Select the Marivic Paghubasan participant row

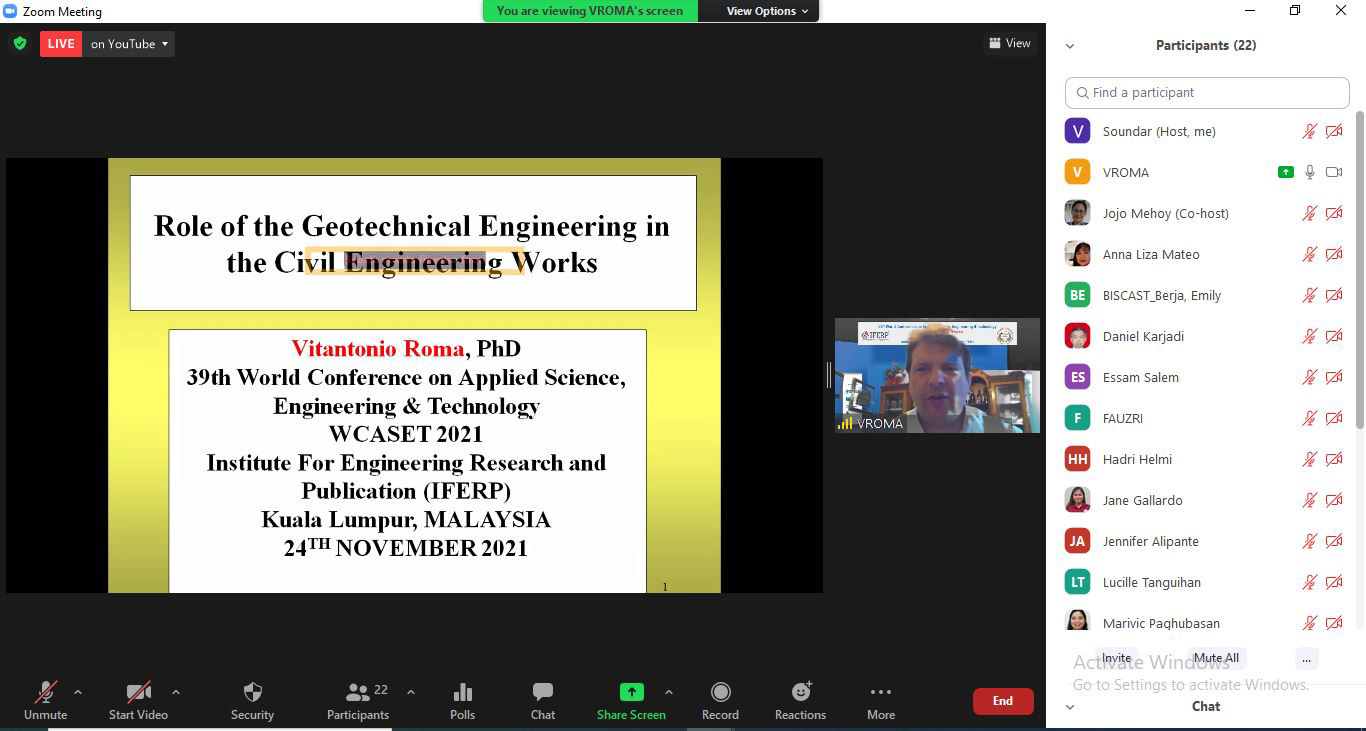pos(1204,621)
